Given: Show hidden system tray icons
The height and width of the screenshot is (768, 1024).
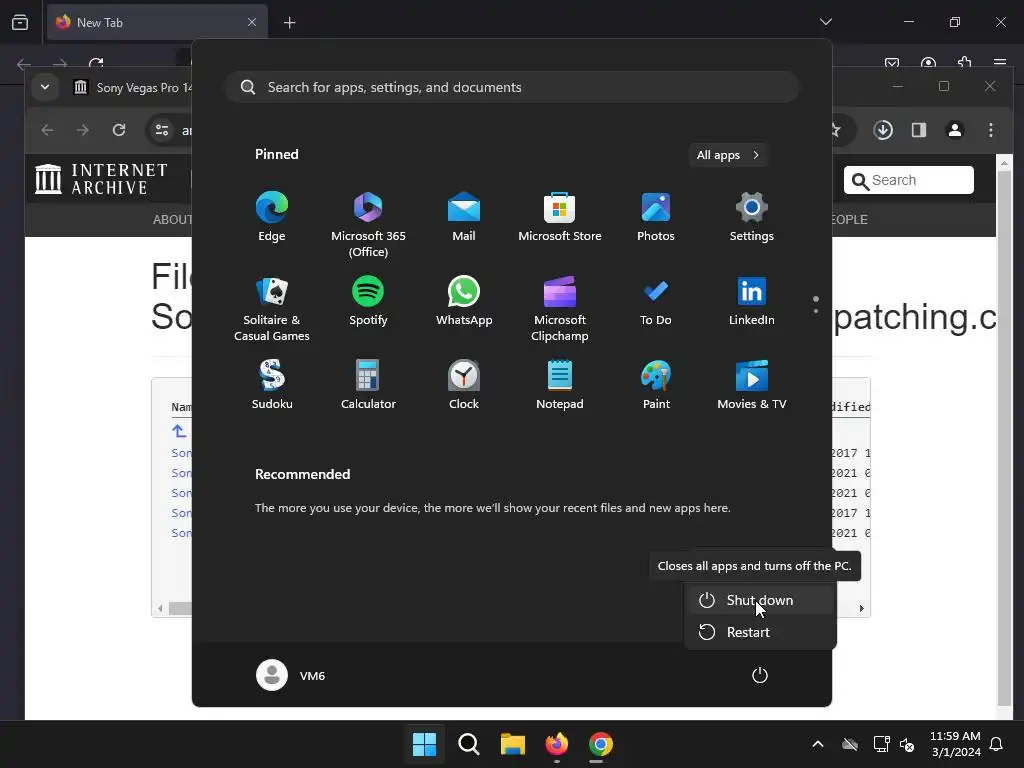Looking at the screenshot, I should tap(818, 744).
